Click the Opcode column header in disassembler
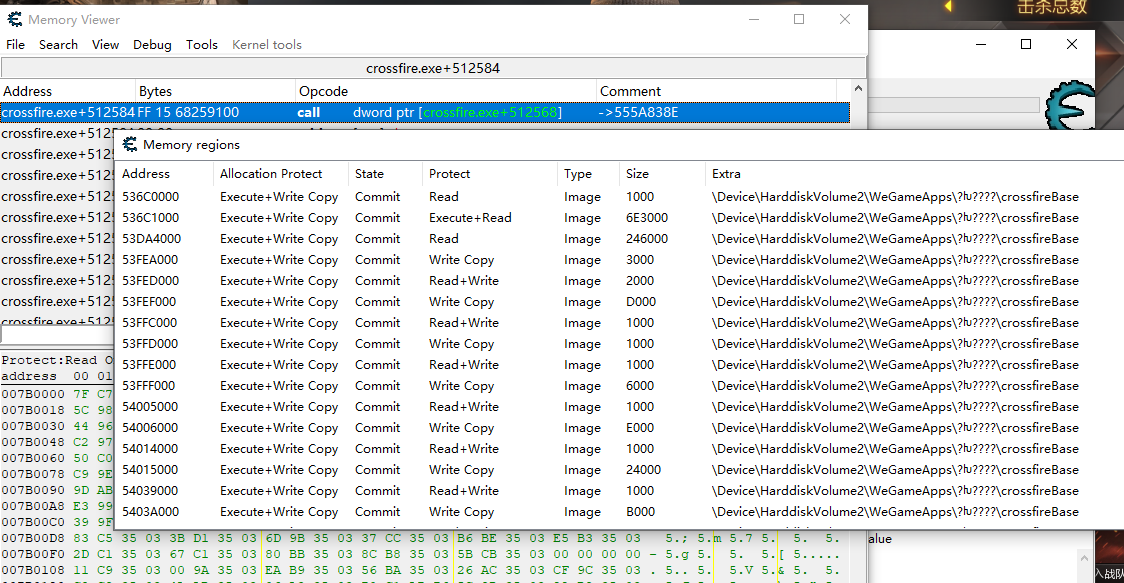 click(446, 91)
